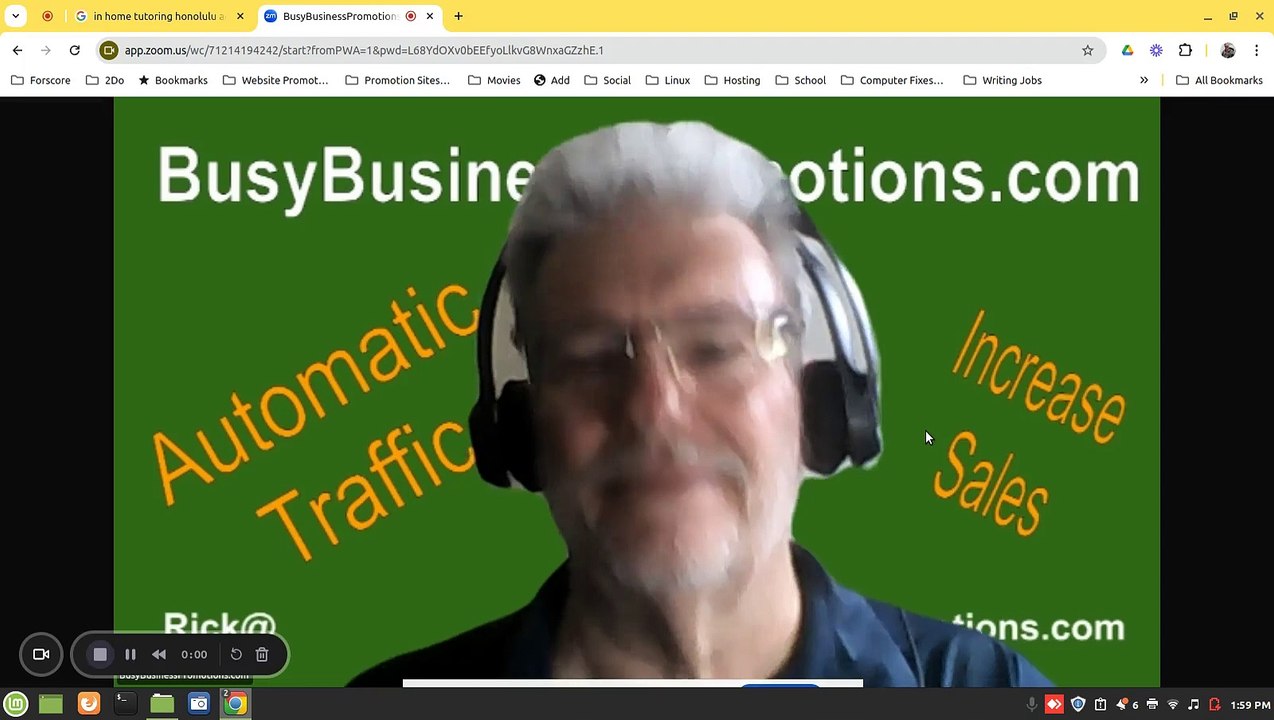Viewport: 1274px width, 720px height.
Task: Pause the screen recording
Action: tap(130, 655)
